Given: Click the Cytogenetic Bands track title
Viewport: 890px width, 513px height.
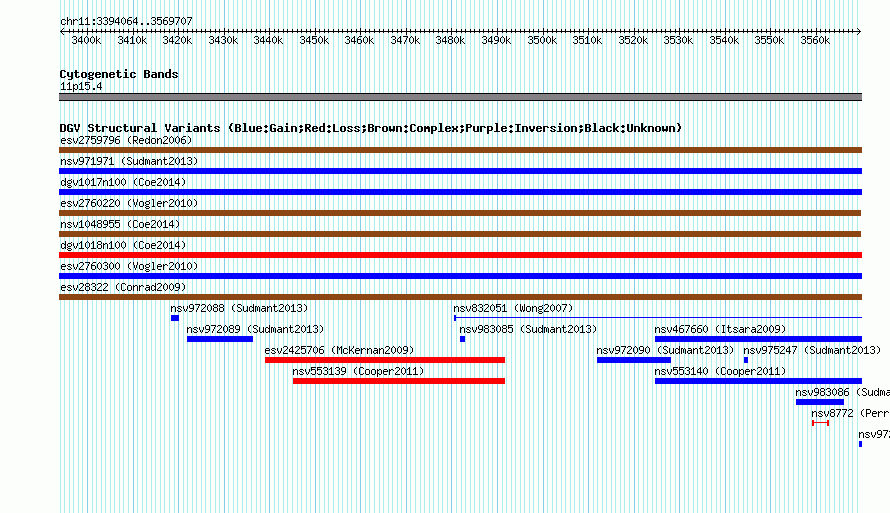Looking at the screenshot, I should [119, 74].
